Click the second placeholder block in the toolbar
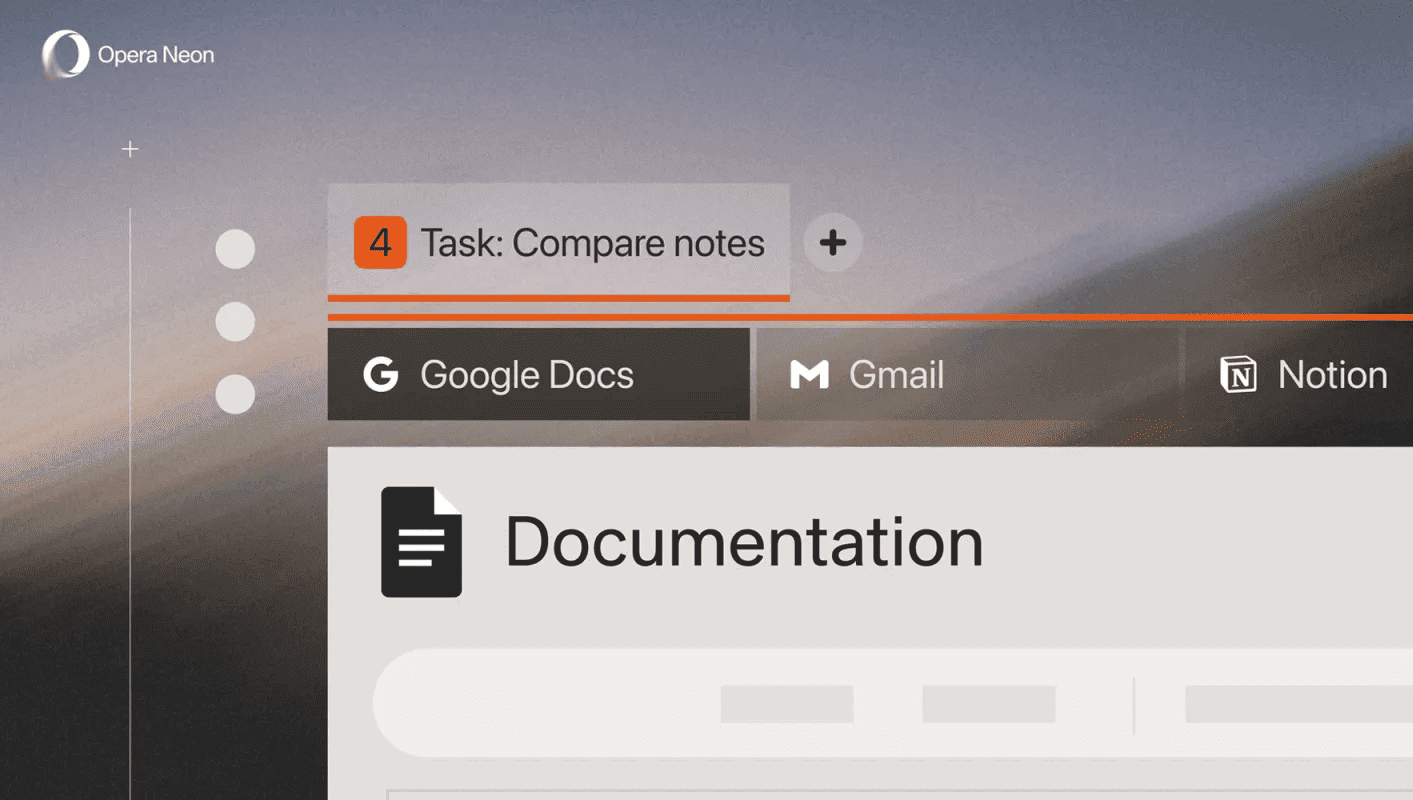The height and width of the screenshot is (800, 1413). tap(988, 704)
